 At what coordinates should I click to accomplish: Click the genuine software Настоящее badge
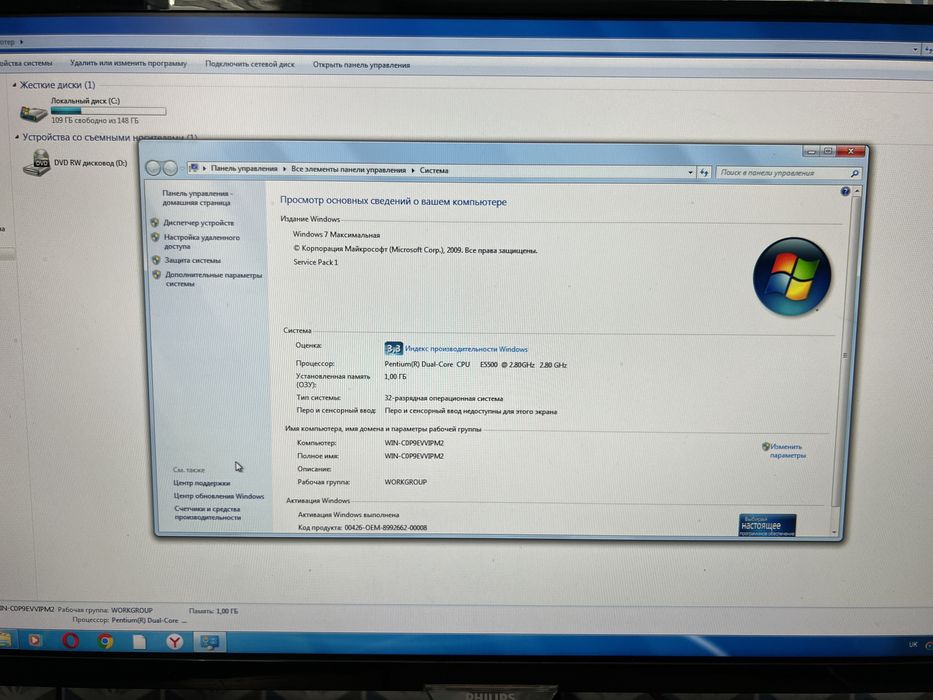point(767,525)
